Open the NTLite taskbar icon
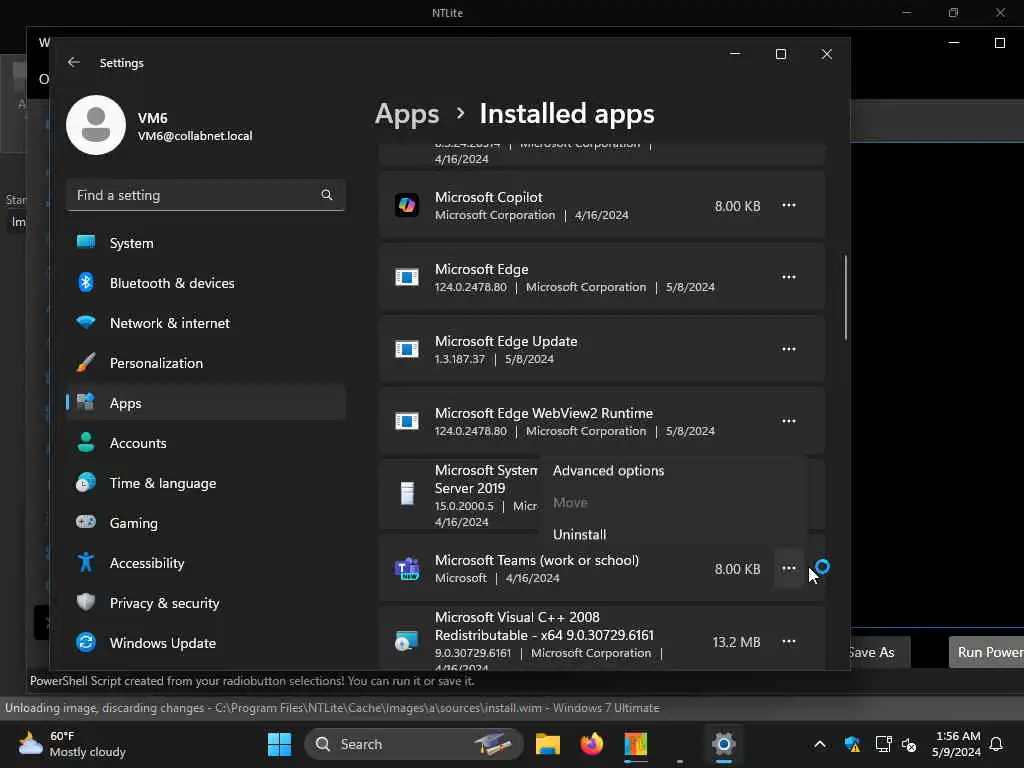The image size is (1024, 768). [635, 744]
